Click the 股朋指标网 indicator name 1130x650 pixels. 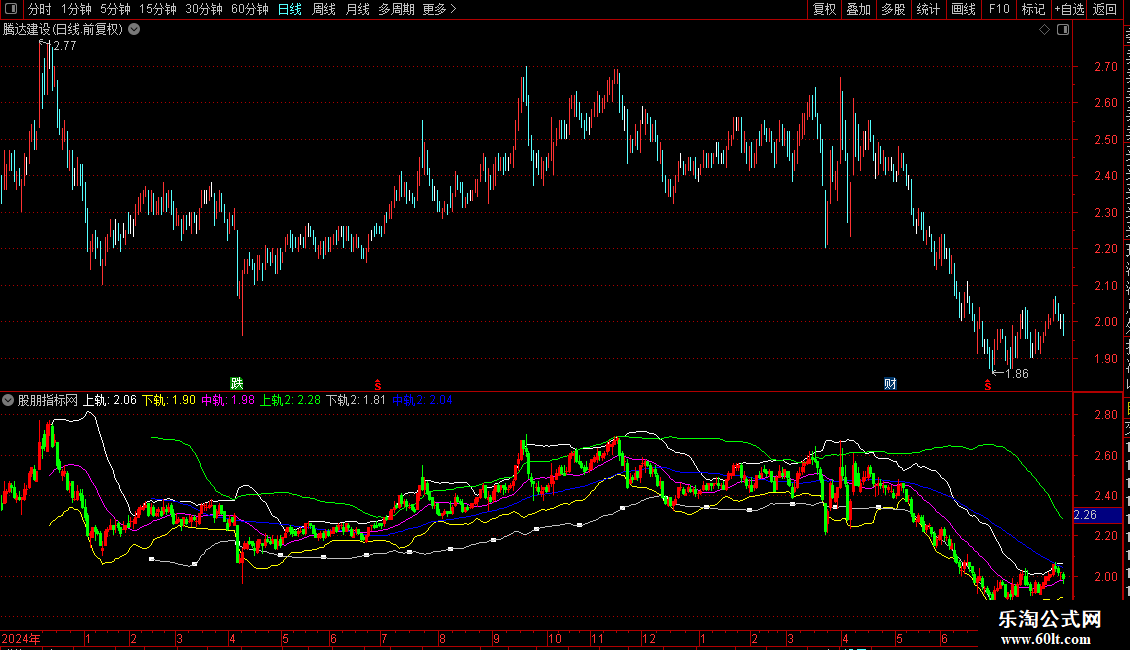coord(48,400)
